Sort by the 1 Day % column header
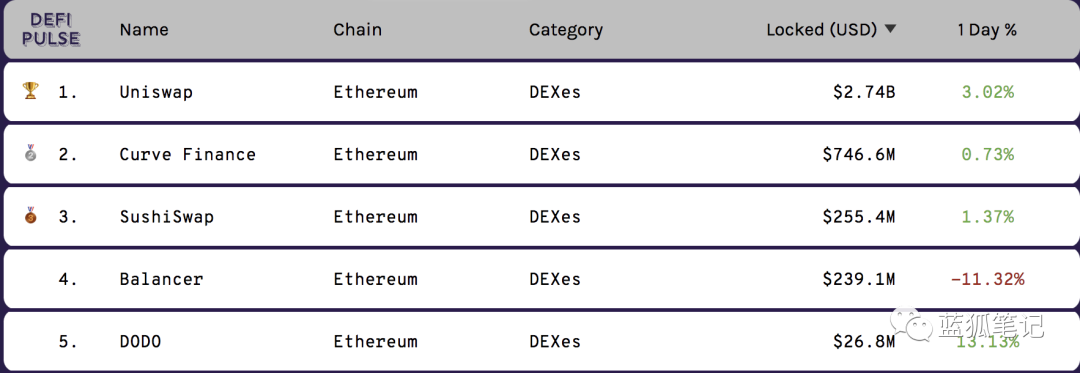 986,30
